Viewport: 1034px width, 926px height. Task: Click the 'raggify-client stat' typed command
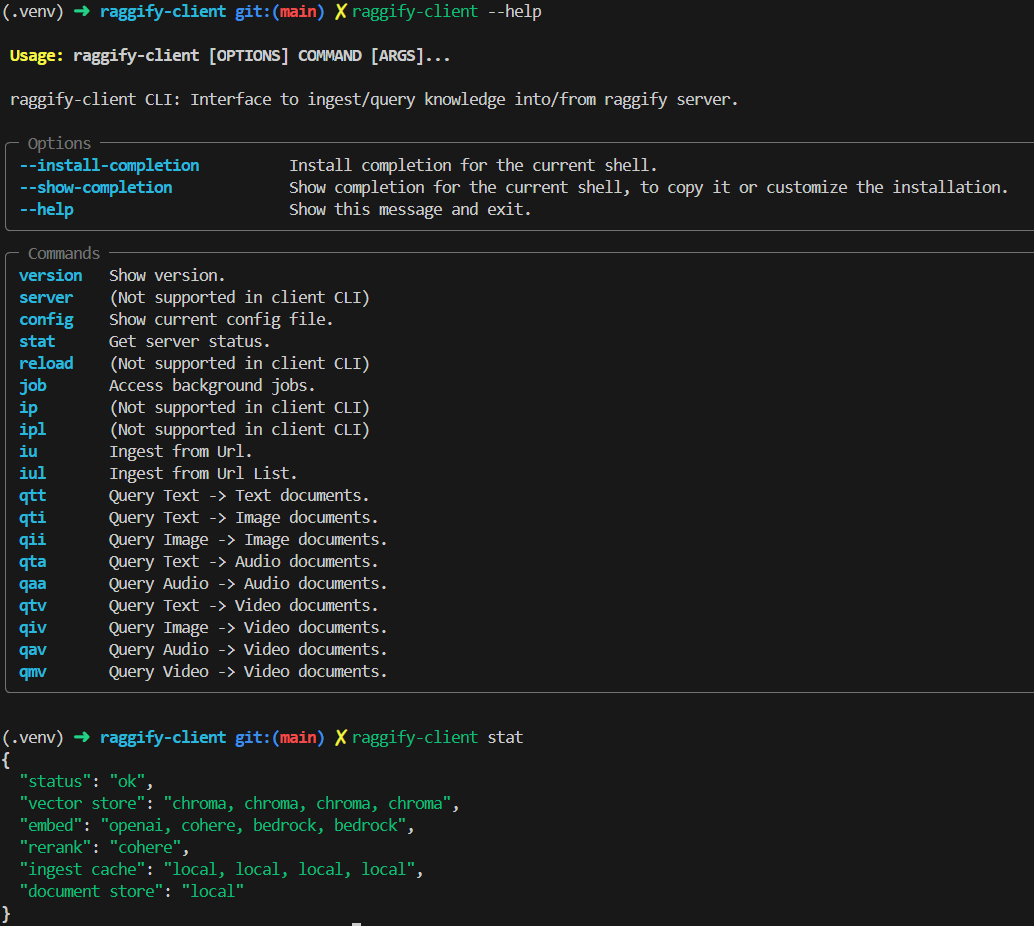tap(437, 737)
